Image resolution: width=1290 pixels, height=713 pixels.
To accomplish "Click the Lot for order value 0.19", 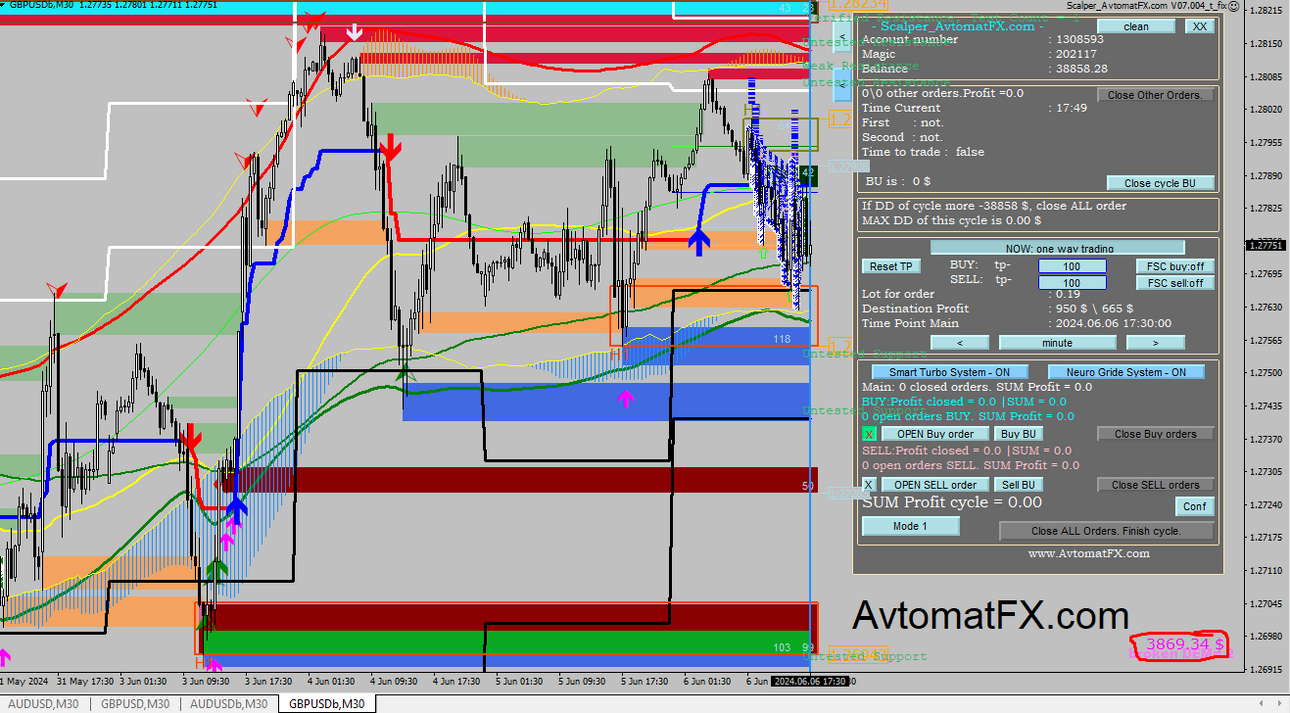I will 1068,294.
